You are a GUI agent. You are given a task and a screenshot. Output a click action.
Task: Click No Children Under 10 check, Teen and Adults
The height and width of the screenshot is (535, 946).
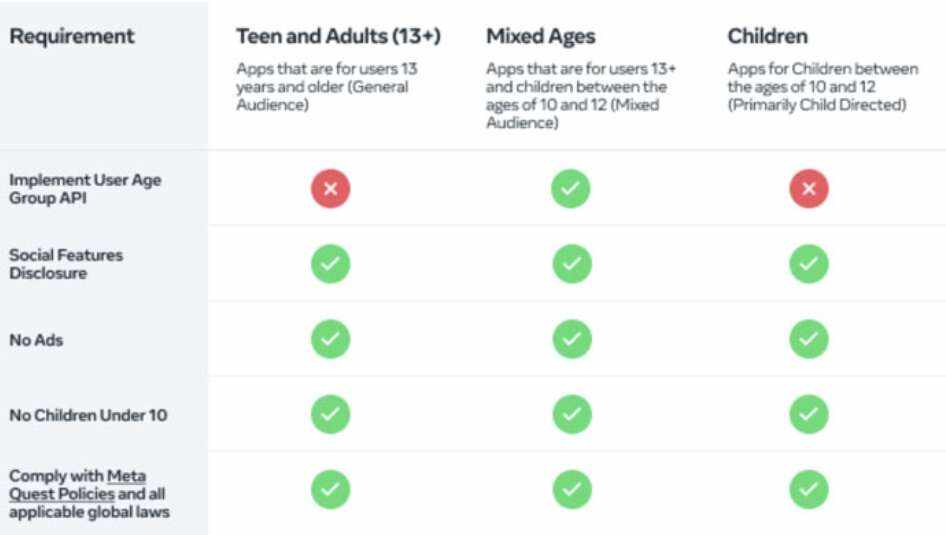tap(330, 414)
